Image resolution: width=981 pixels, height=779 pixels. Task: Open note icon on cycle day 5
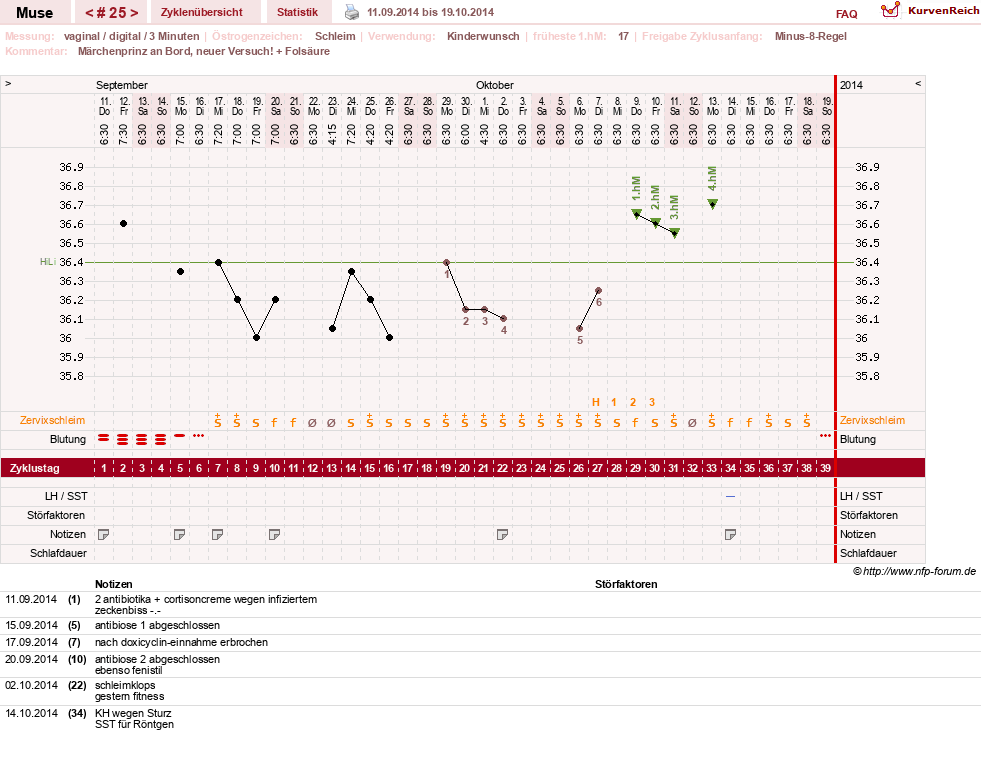[180, 534]
